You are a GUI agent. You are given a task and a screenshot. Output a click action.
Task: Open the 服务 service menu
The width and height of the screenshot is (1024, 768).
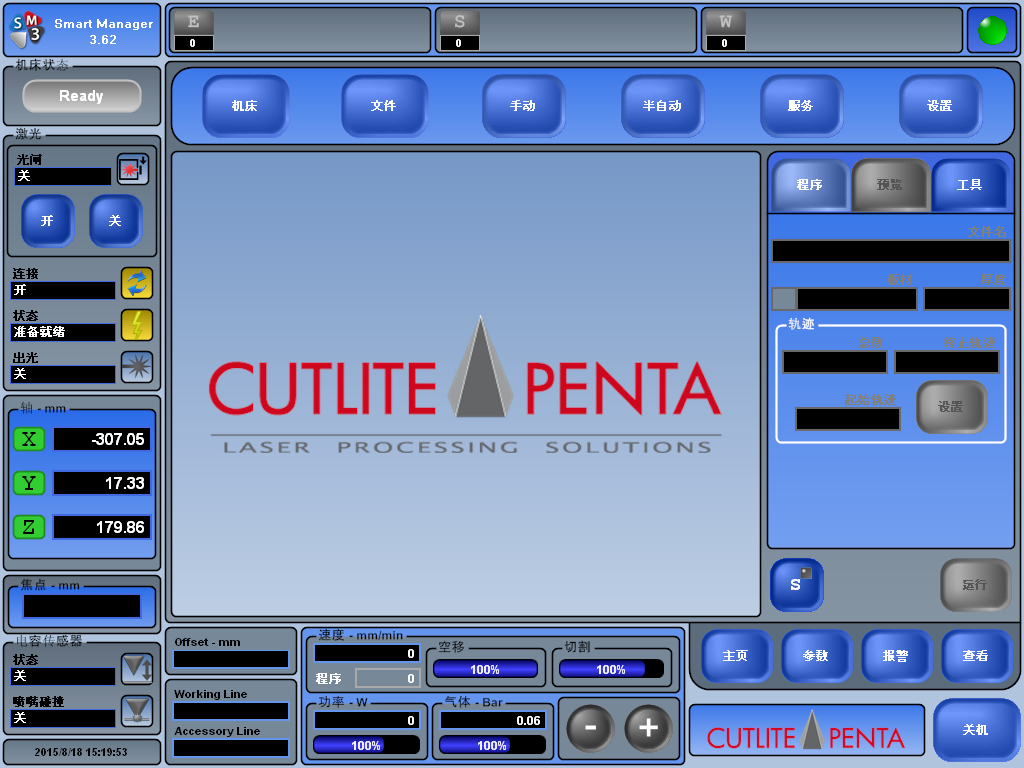click(x=801, y=106)
